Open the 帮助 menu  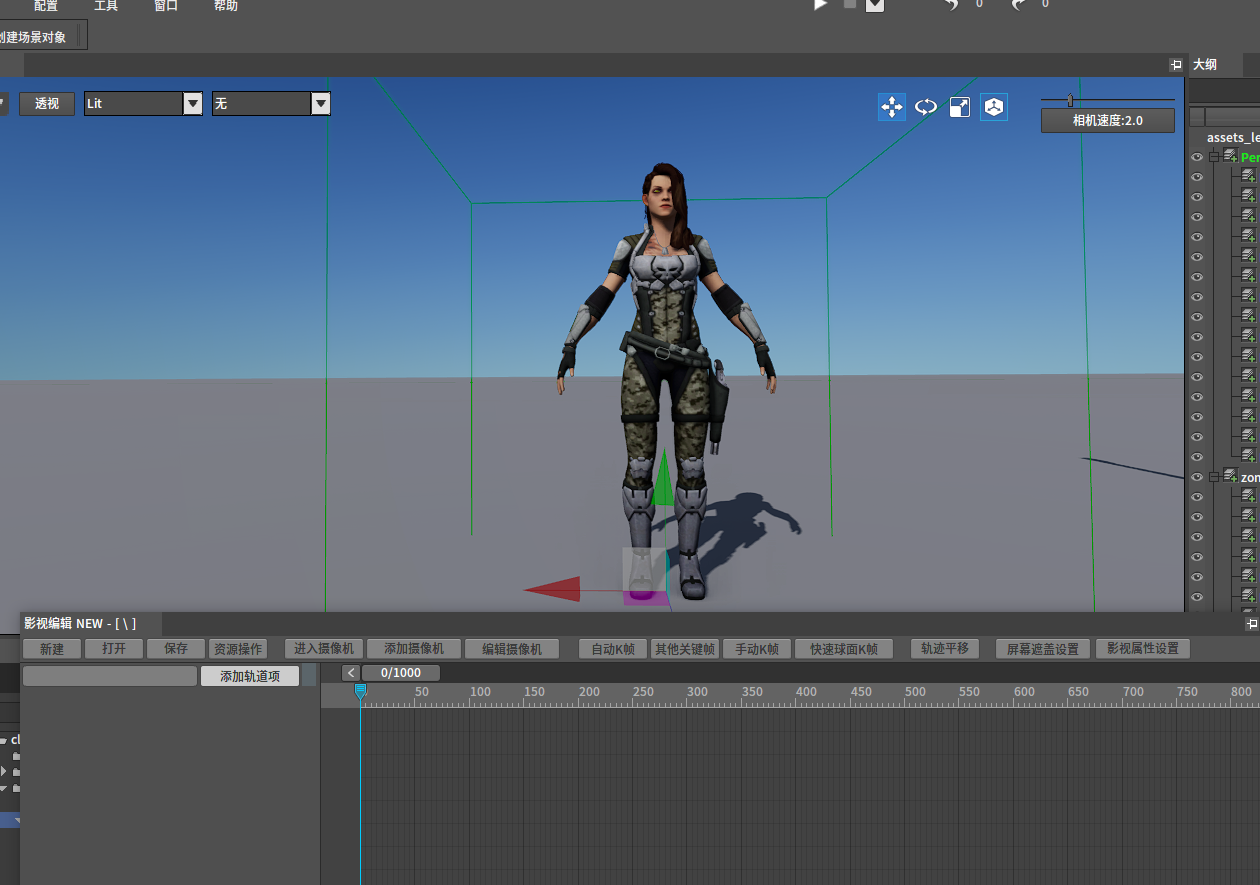click(226, 6)
